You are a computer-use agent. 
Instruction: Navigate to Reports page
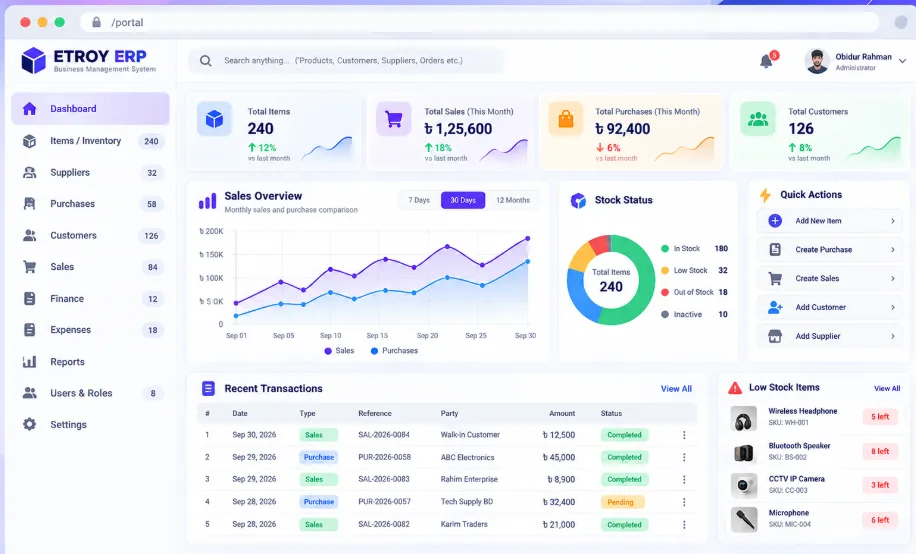pyautogui.click(x=91, y=362)
